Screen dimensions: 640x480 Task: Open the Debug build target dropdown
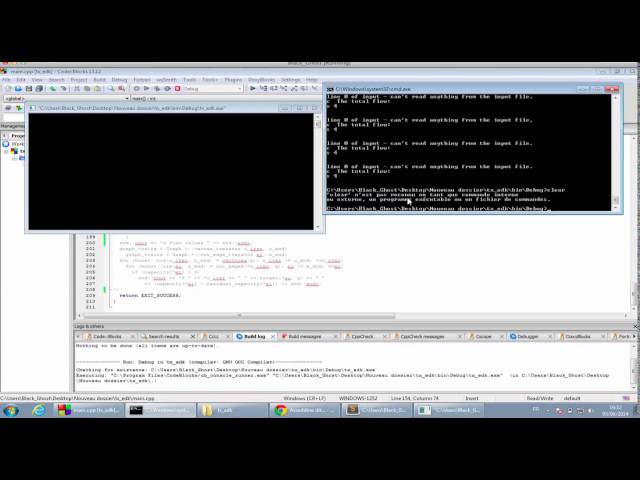pyautogui.click(x=213, y=89)
